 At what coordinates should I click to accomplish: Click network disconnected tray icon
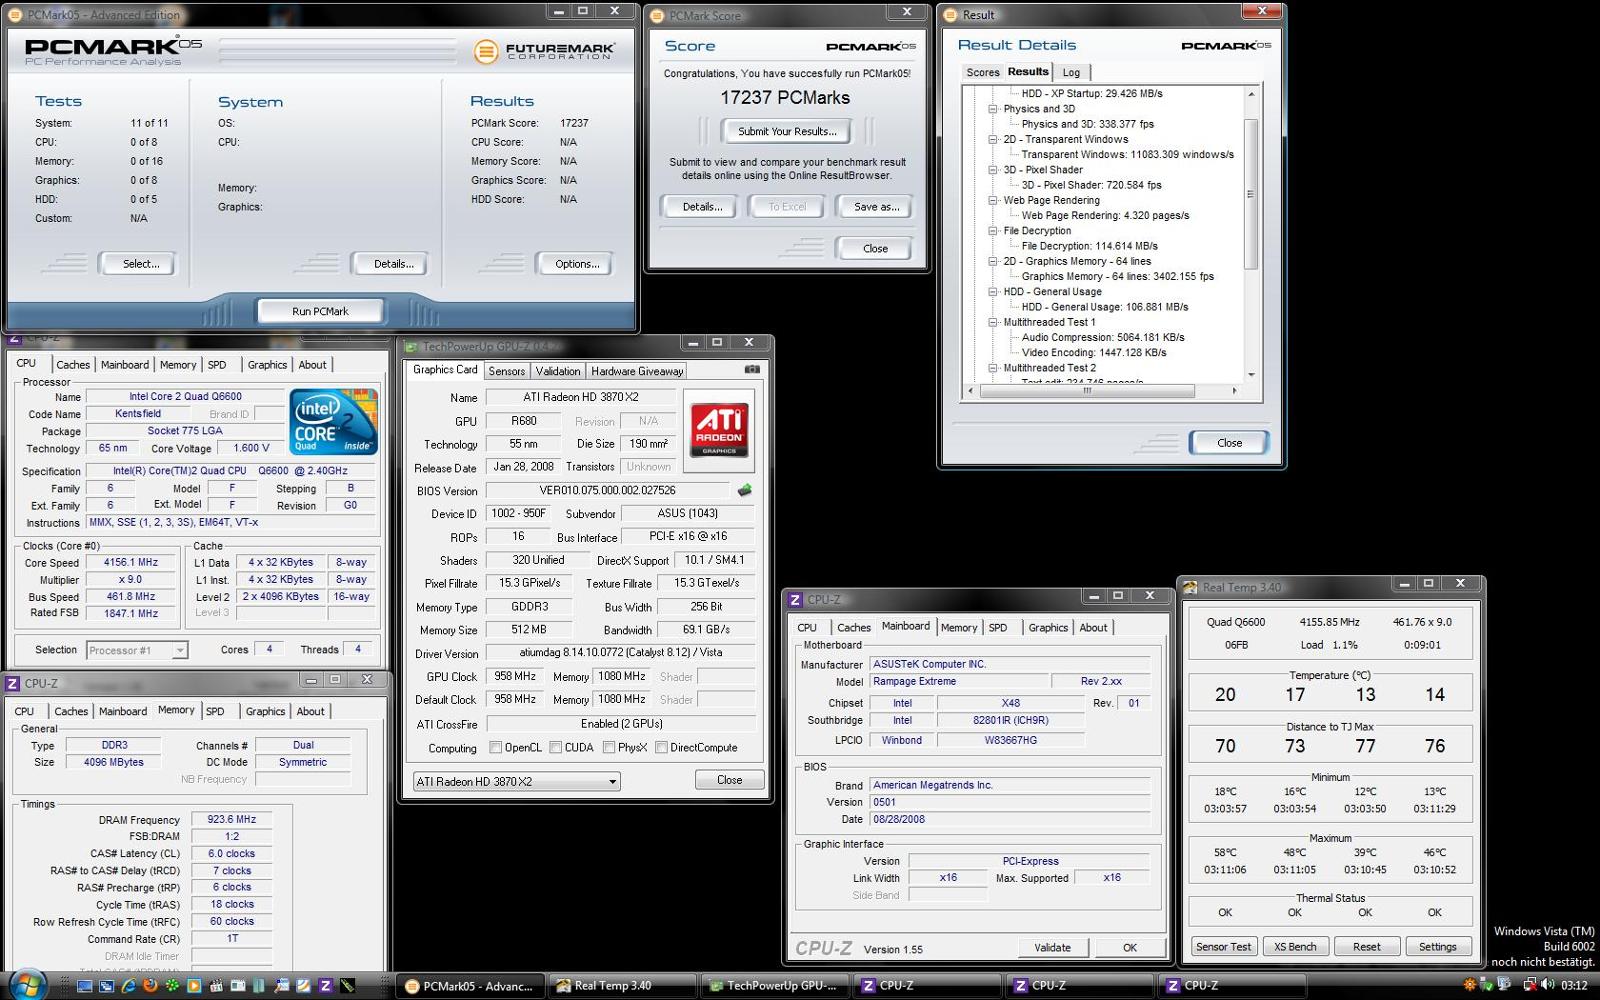click(1530, 985)
